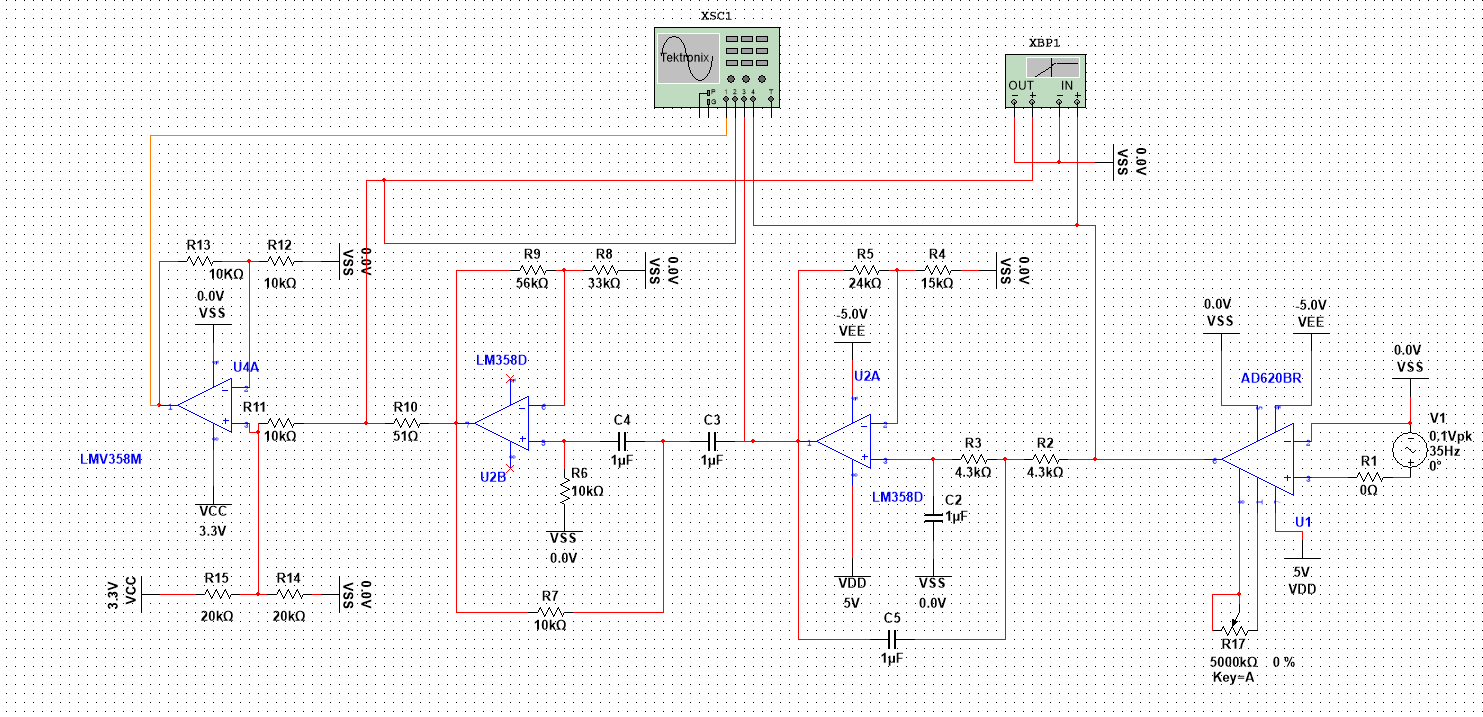Screen dimensions: 1483x717
Task: Click the AD620BR part label
Action: coord(1271,379)
